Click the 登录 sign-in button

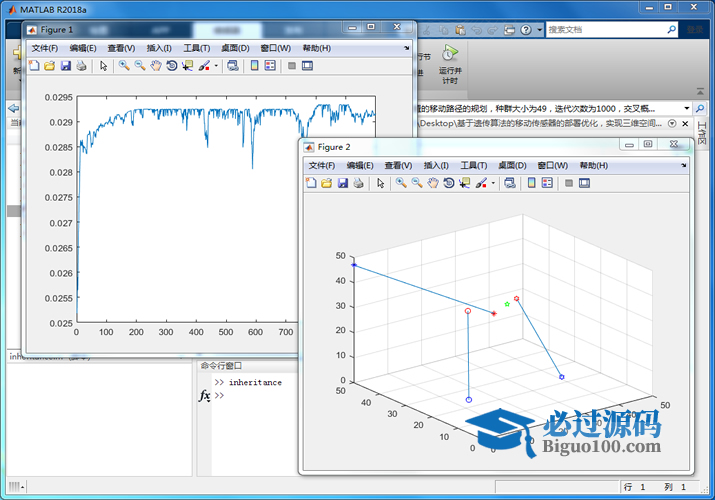(693, 30)
